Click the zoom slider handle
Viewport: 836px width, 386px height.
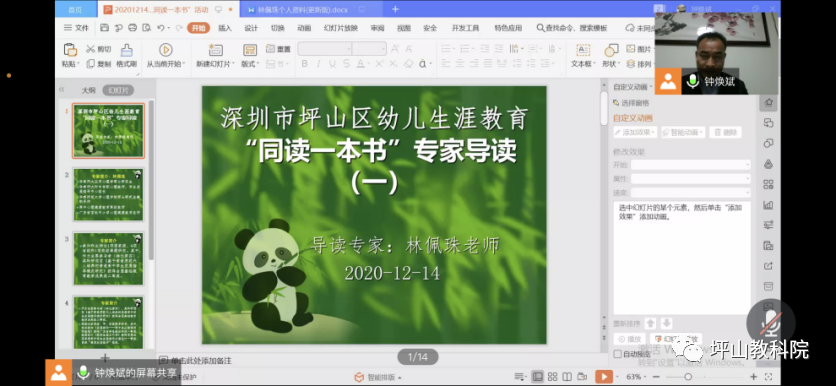tap(687, 376)
